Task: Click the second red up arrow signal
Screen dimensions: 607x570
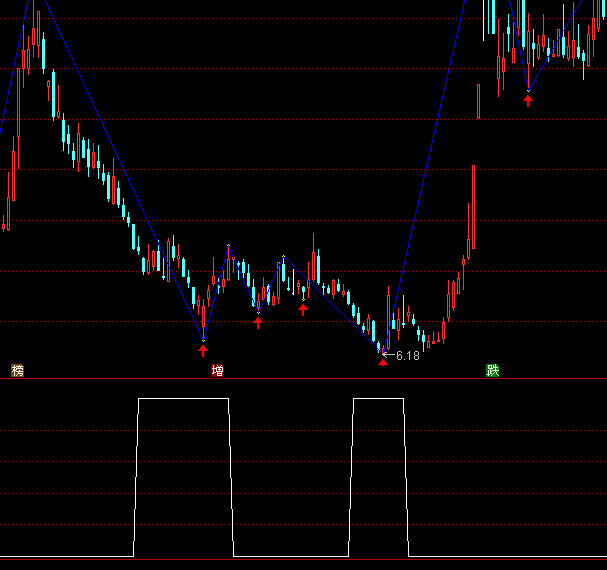Action: pos(258,322)
